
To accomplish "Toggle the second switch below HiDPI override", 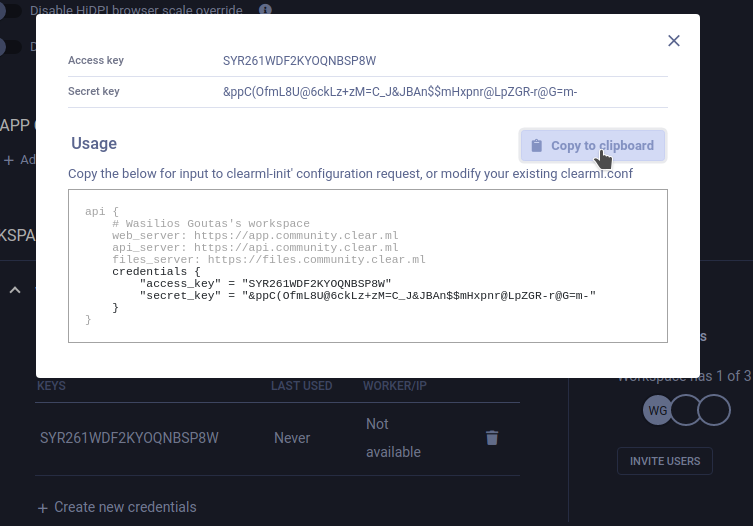I will pos(11,47).
